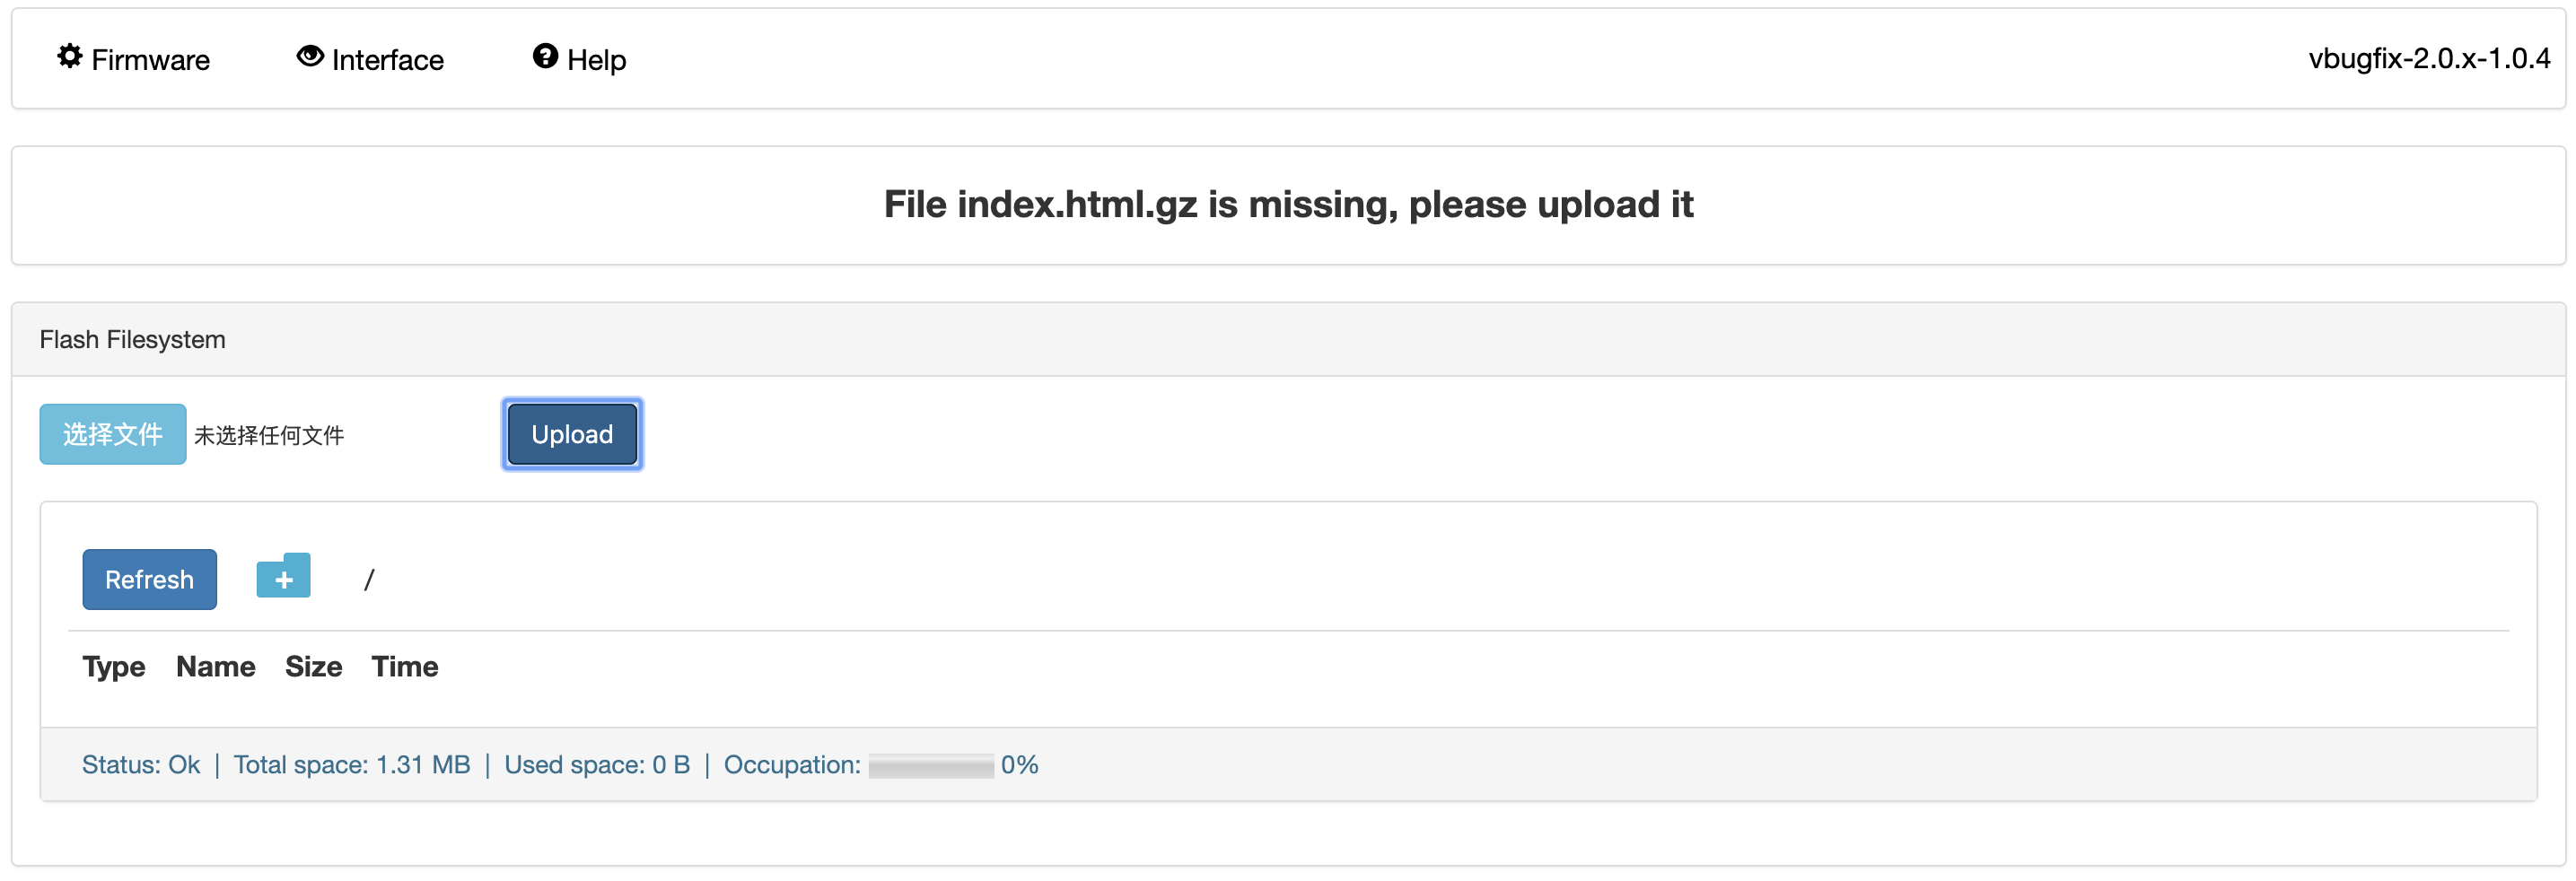The height and width of the screenshot is (881, 2576).
Task: Click the Status: Ok indicator
Action: point(141,765)
